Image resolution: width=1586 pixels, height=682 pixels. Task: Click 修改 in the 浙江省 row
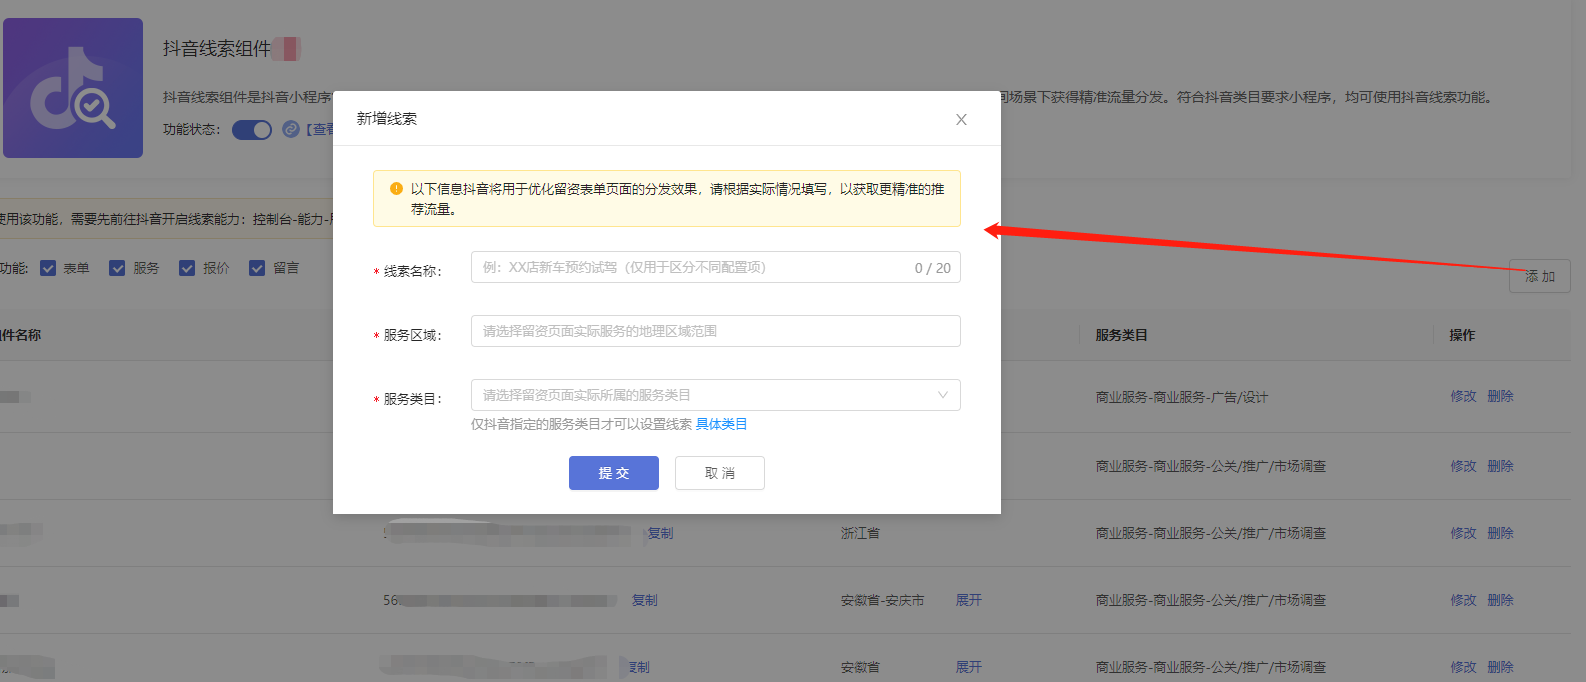1463,533
